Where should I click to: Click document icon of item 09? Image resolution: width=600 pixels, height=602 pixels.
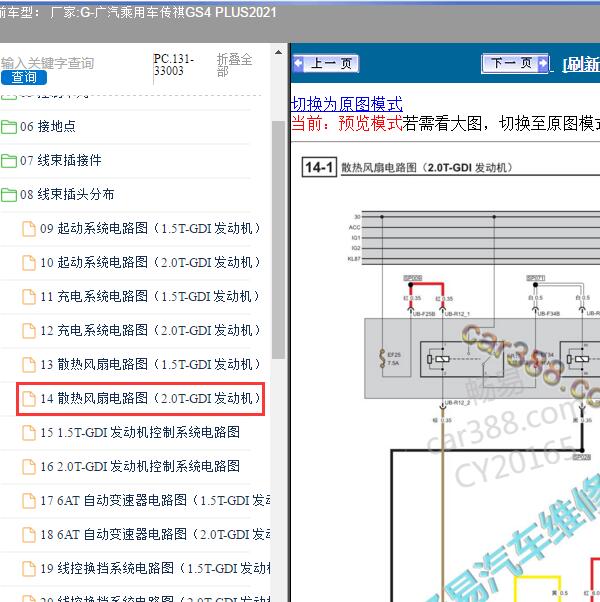coord(29,229)
